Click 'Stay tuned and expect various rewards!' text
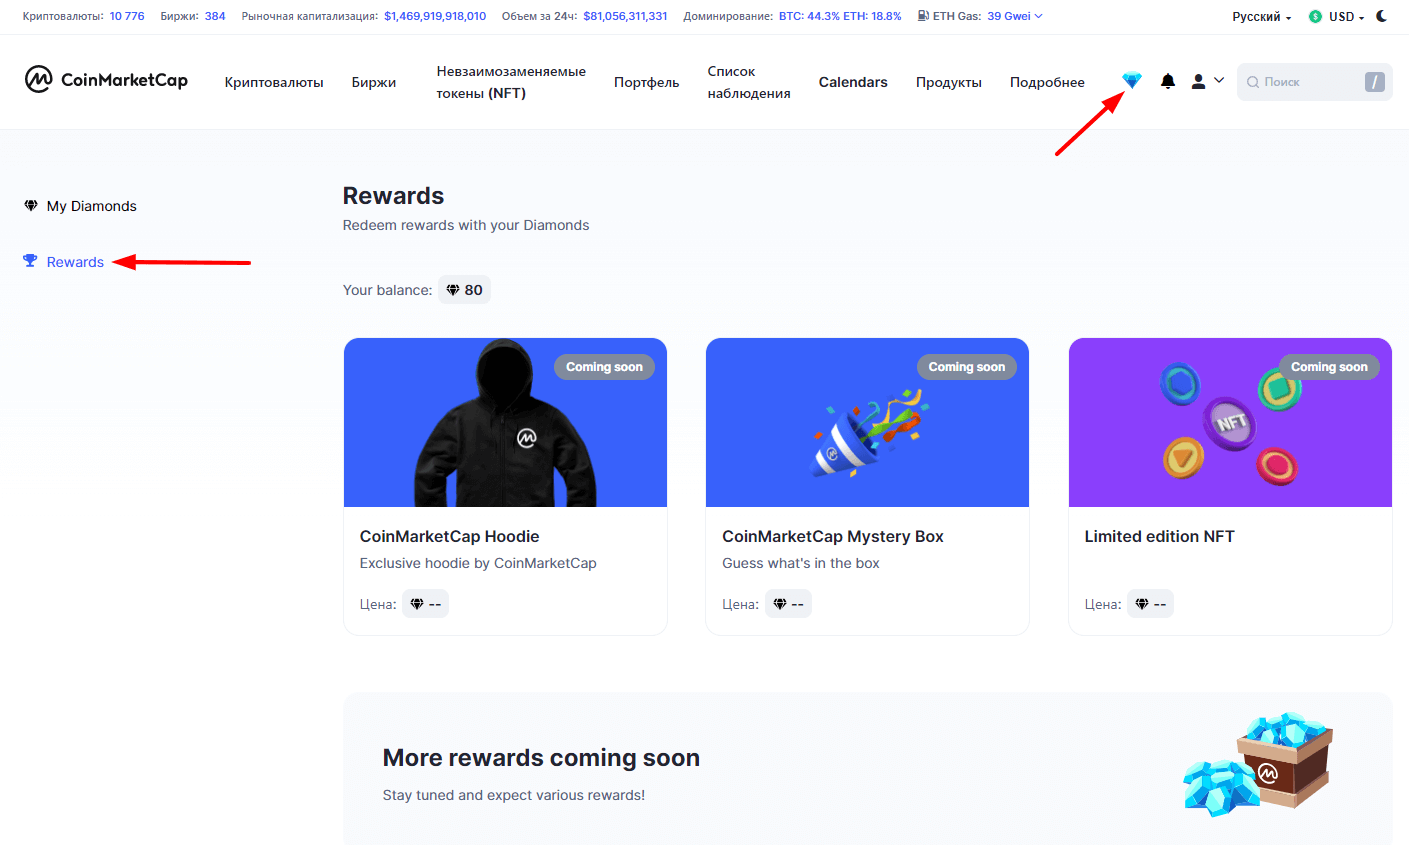This screenshot has height=845, width=1409. click(514, 795)
